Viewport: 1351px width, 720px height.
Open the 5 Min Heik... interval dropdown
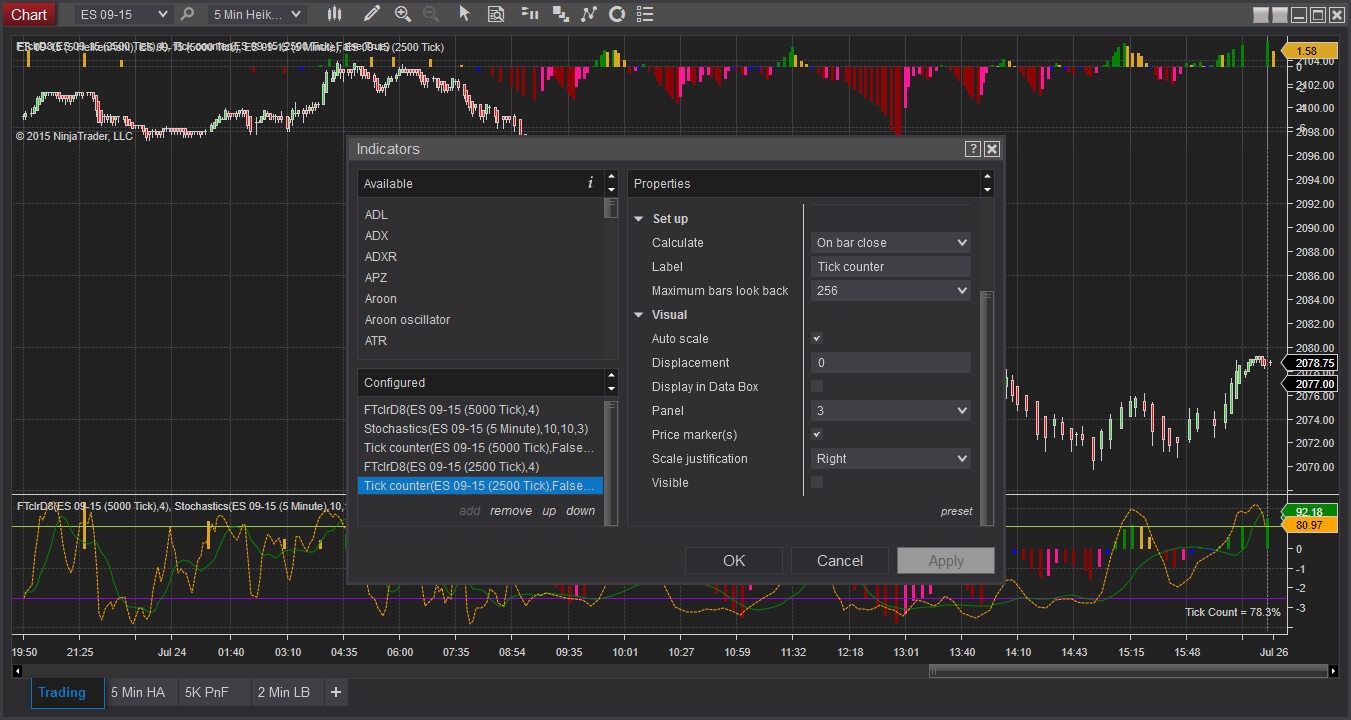[256, 14]
